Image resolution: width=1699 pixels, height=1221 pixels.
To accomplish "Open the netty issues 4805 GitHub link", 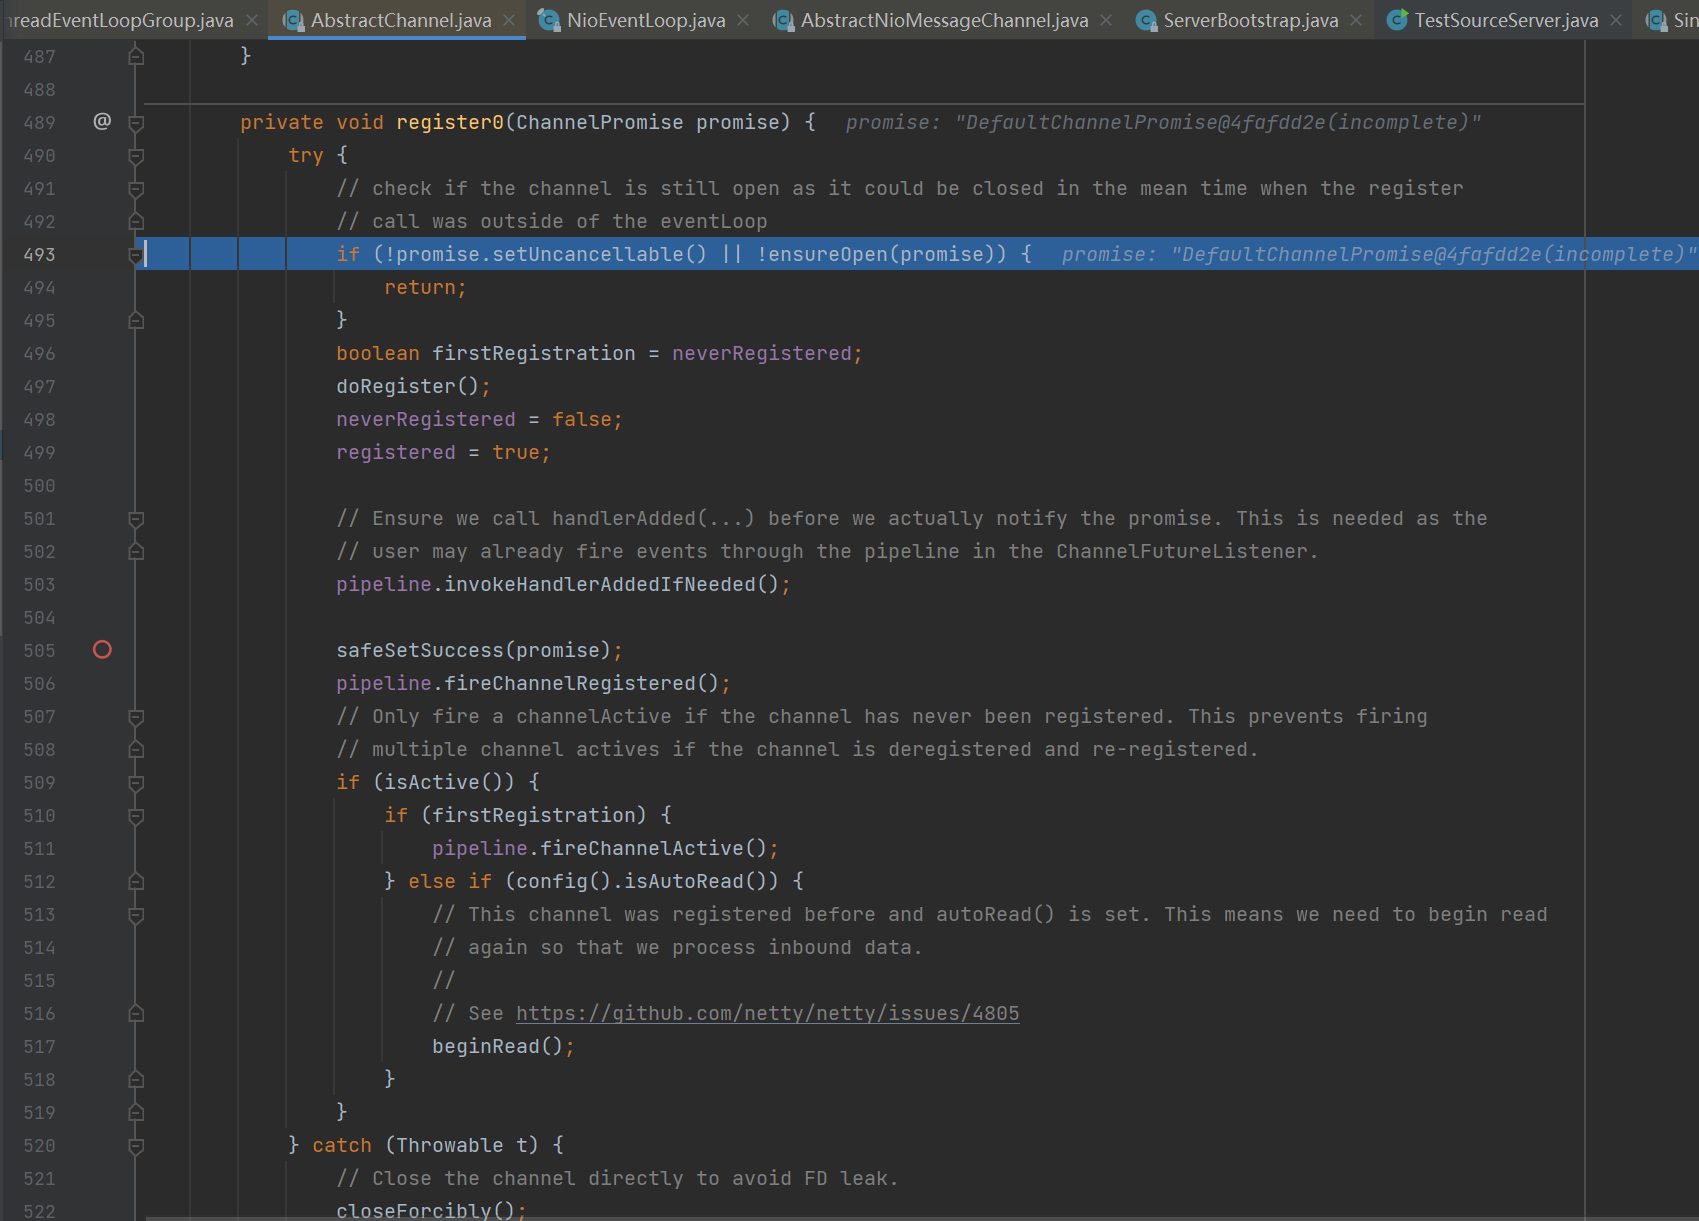I will click(767, 1013).
